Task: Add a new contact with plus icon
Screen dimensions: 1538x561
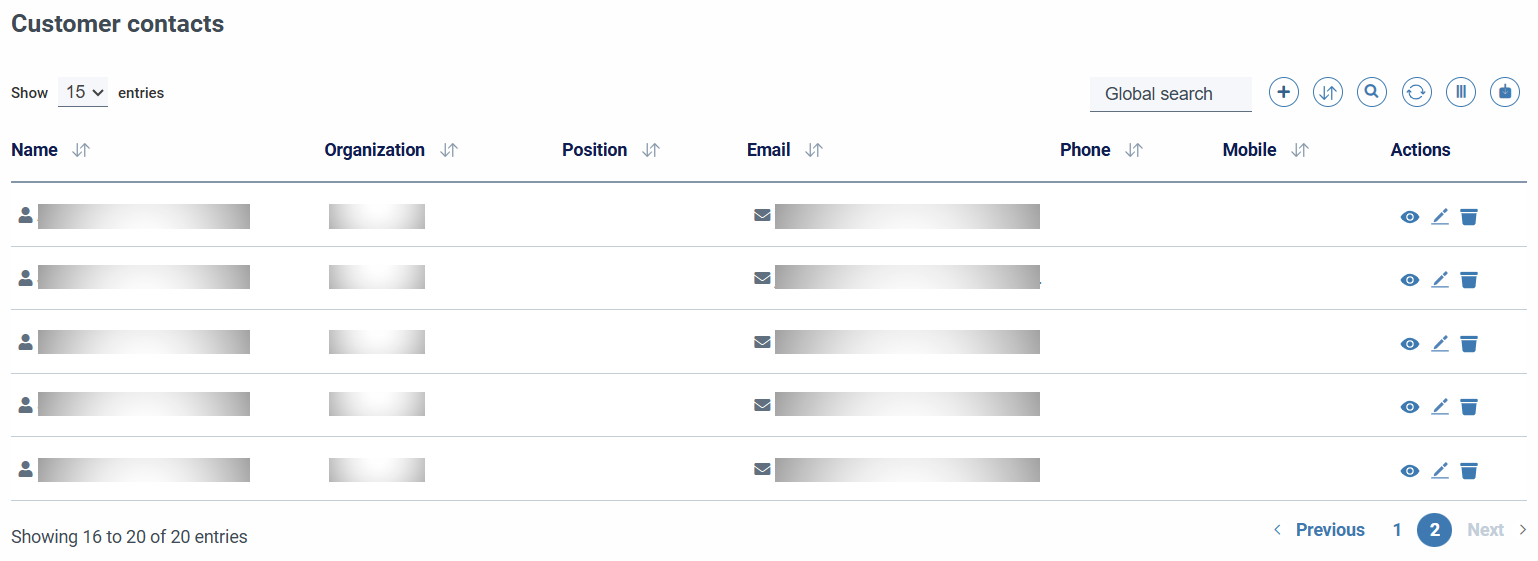Action: (x=1284, y=92)
